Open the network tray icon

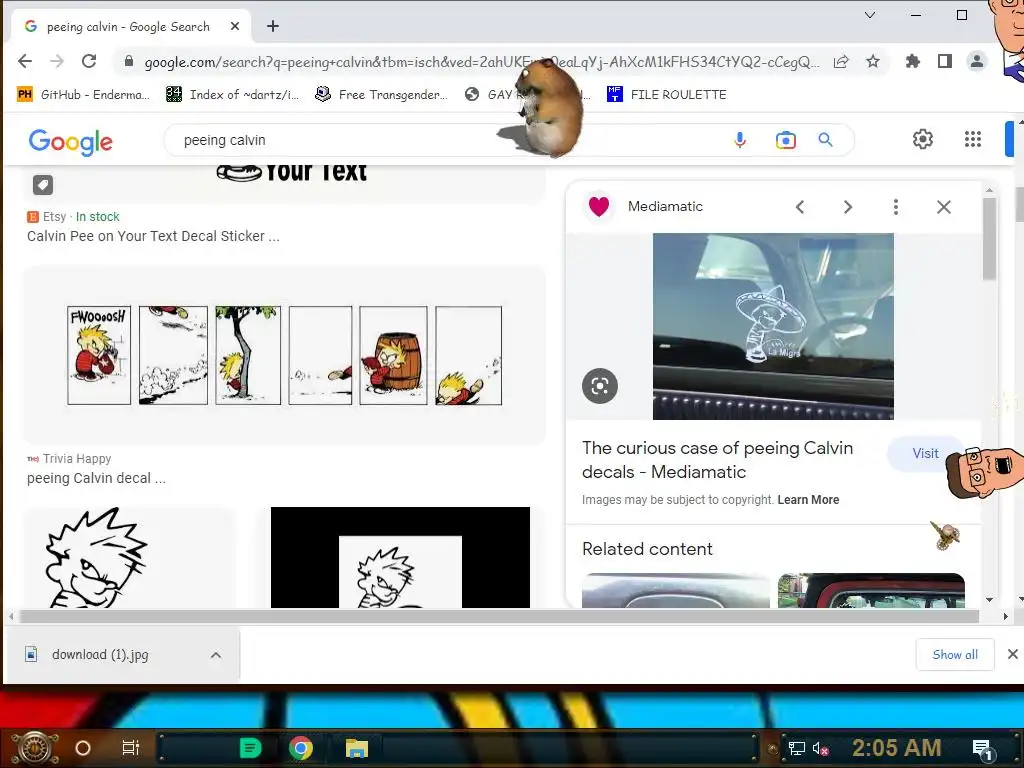pyautogui.click(x=796, y=748)
